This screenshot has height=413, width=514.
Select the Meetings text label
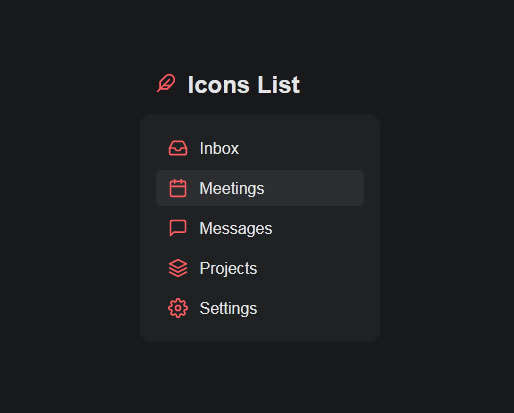tap(232, 189)
